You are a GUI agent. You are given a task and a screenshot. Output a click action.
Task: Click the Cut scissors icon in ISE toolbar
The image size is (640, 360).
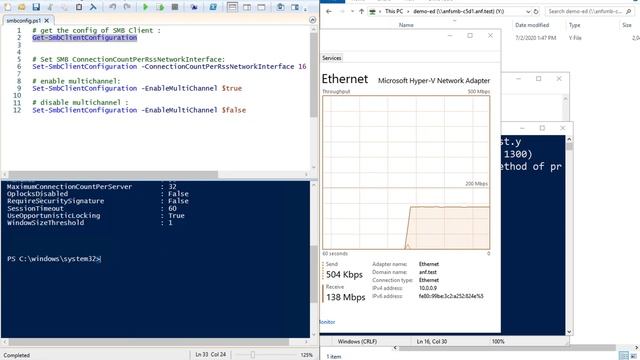click(x=51, y=7)
